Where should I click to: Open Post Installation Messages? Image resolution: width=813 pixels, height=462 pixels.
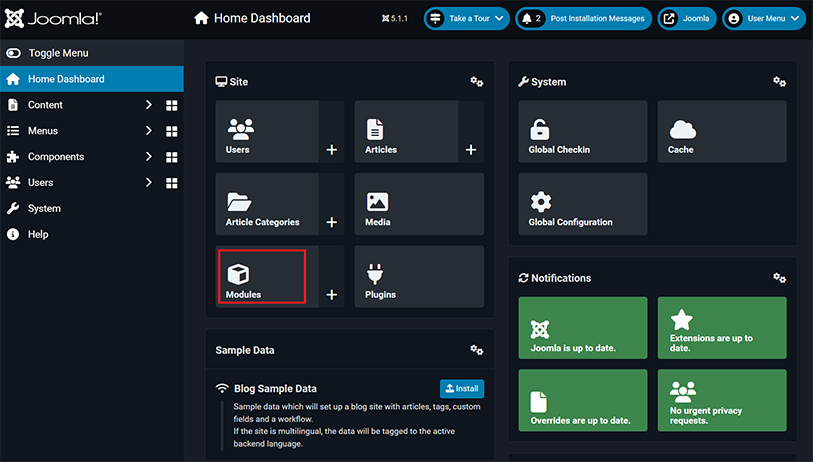584,19
